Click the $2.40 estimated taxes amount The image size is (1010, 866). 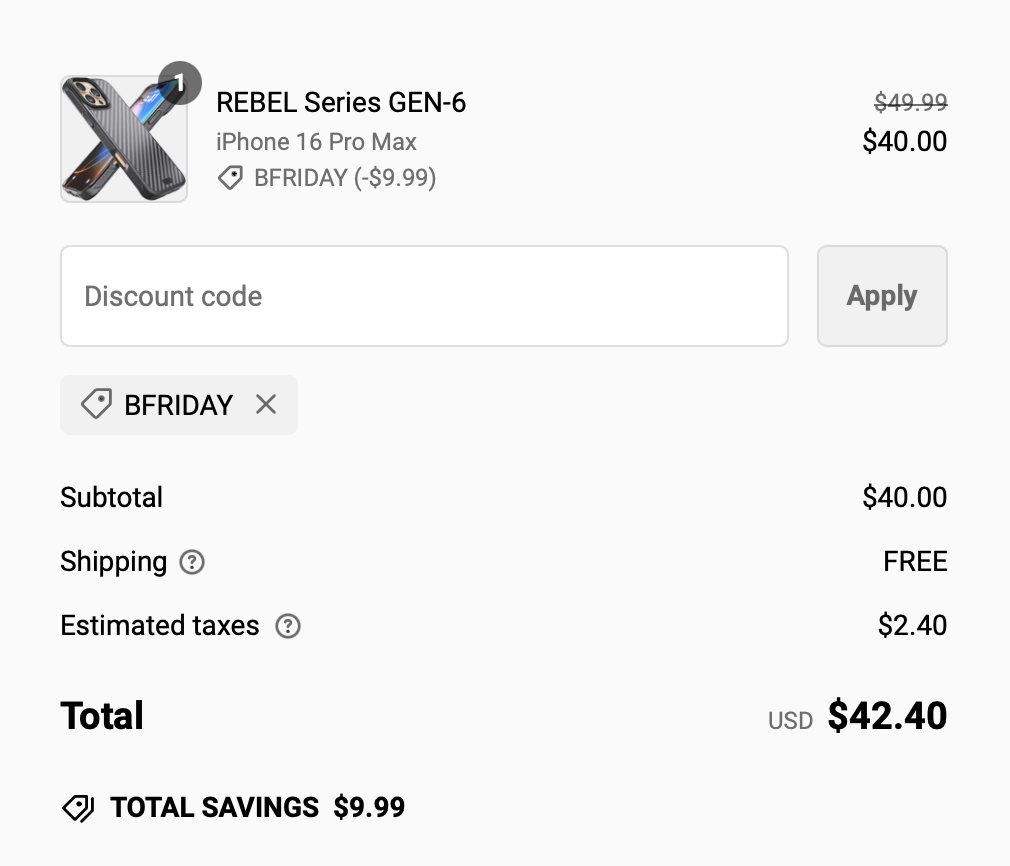point(912,626)
